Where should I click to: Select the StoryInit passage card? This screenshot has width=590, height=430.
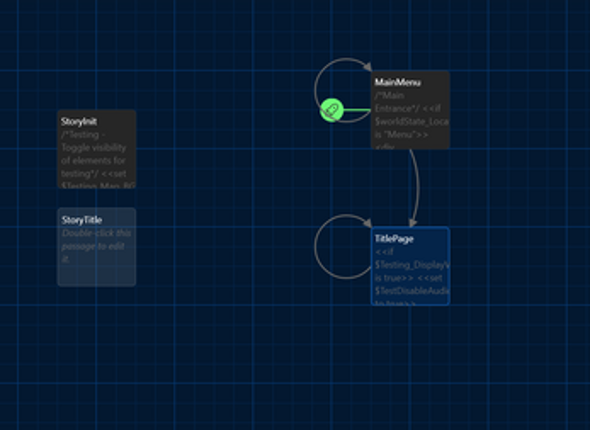[x=97, y=149]
